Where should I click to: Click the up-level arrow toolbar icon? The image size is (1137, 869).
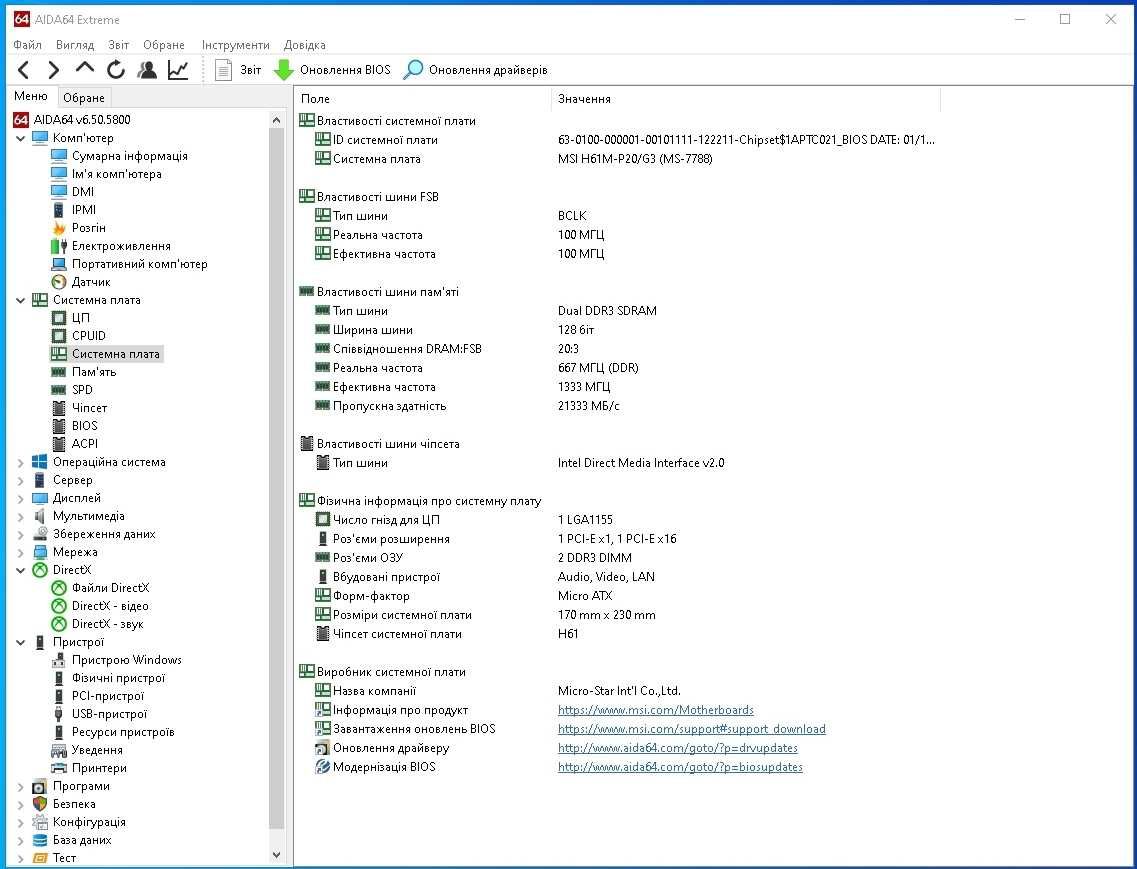click(85, 68)
